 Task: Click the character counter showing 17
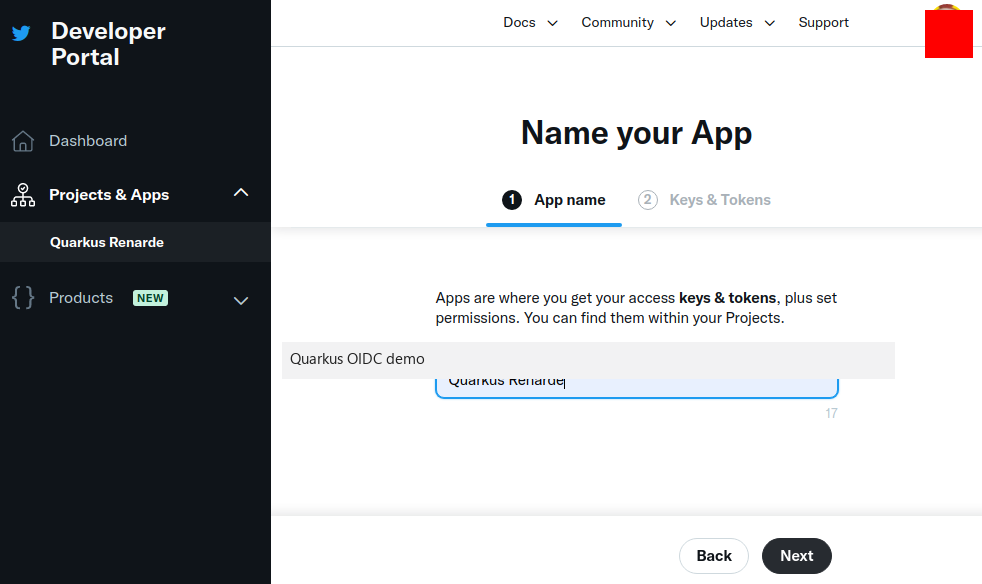click(x=831, y=414)
